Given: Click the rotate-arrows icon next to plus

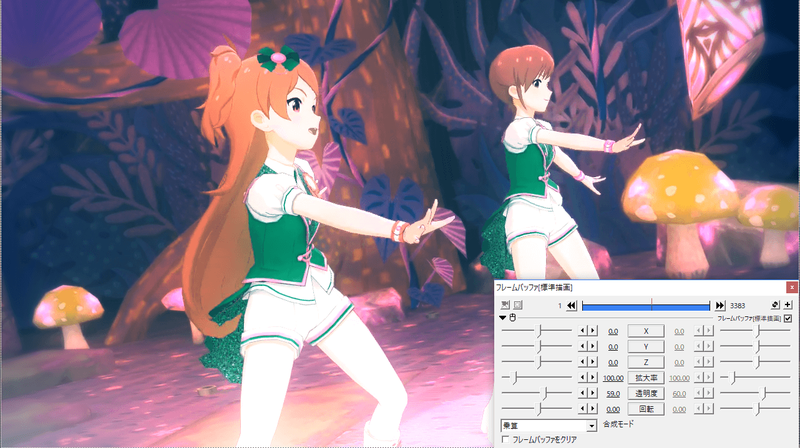Looking at the screenshot, I should pos(776,305).
